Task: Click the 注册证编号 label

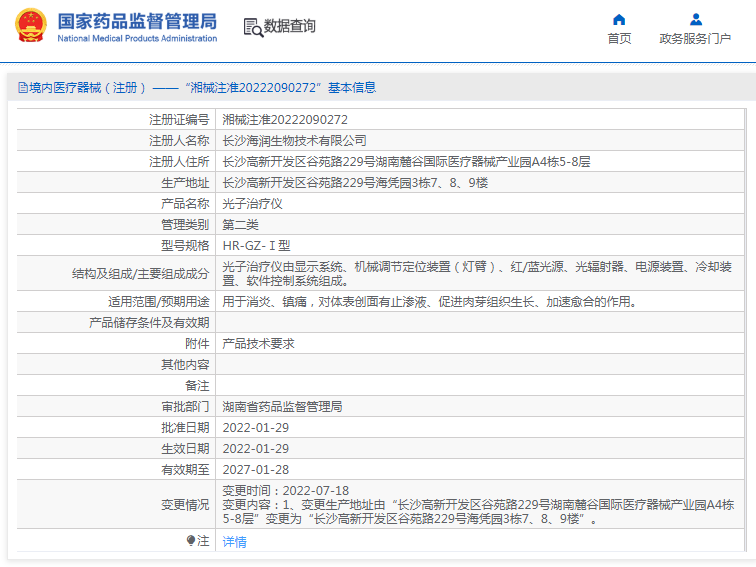Action: tap(179, 120)
